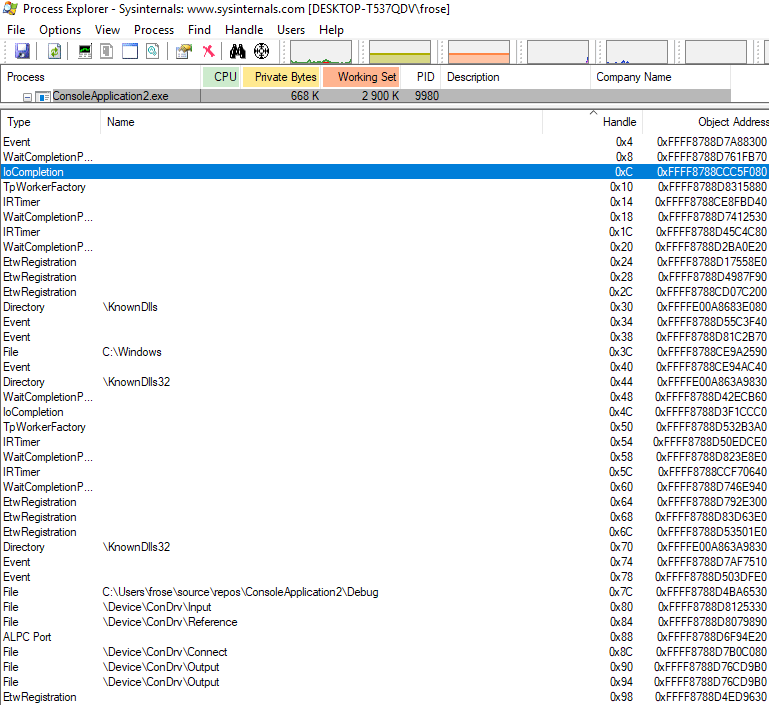769x705 pixels.
Task: Click the Process Explorer title bar icon
Action: coord(10,8)
